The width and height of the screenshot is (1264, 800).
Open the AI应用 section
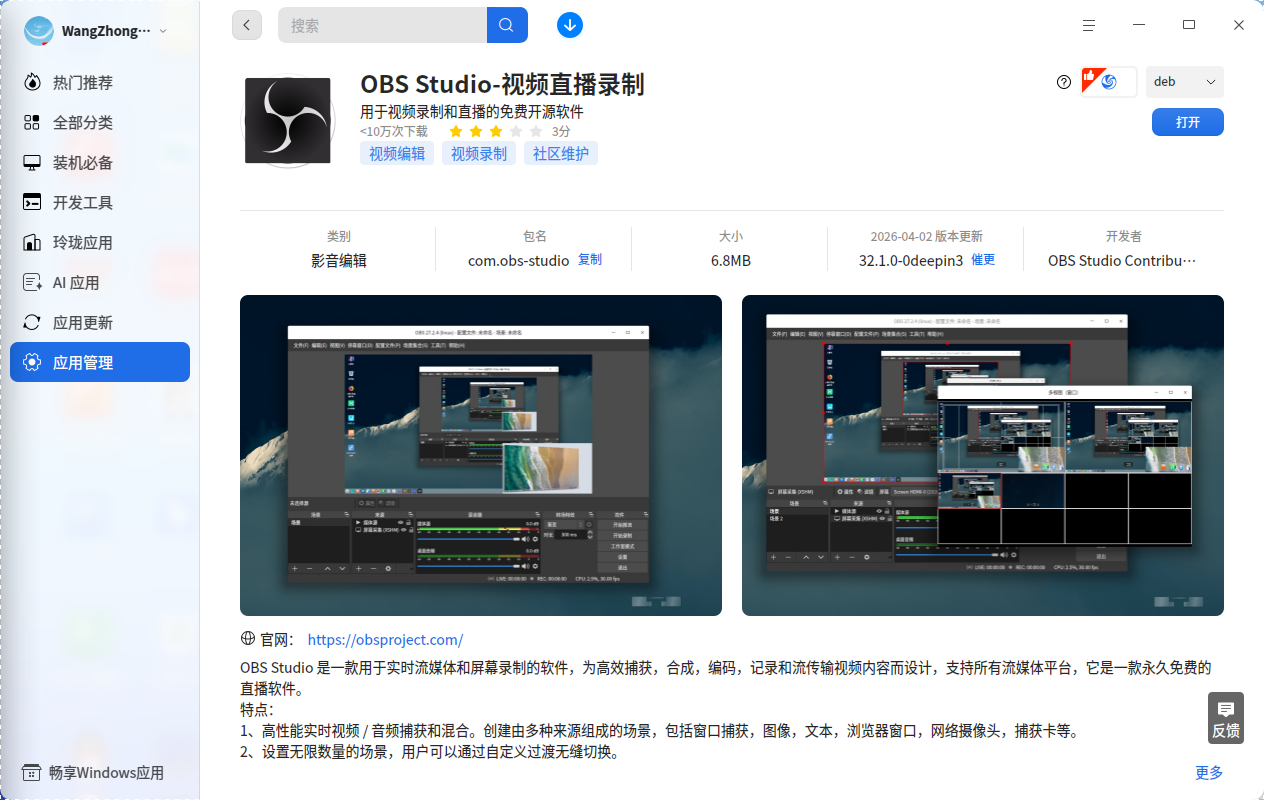point(100,283)
